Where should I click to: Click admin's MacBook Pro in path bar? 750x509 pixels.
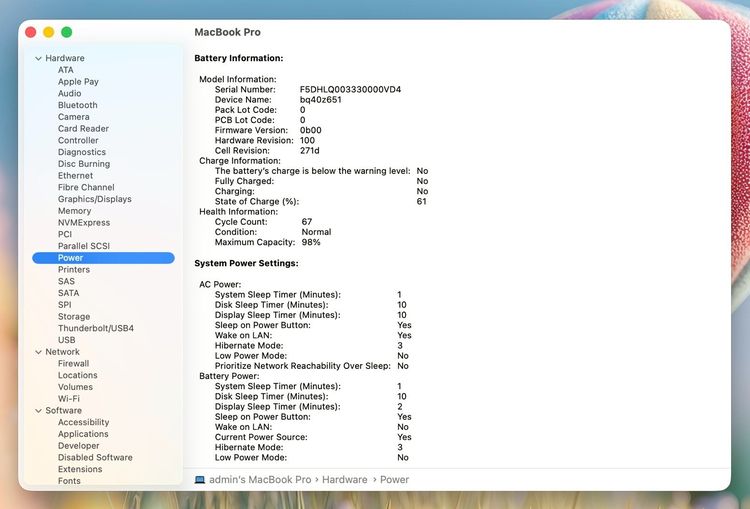pos(260,480)
